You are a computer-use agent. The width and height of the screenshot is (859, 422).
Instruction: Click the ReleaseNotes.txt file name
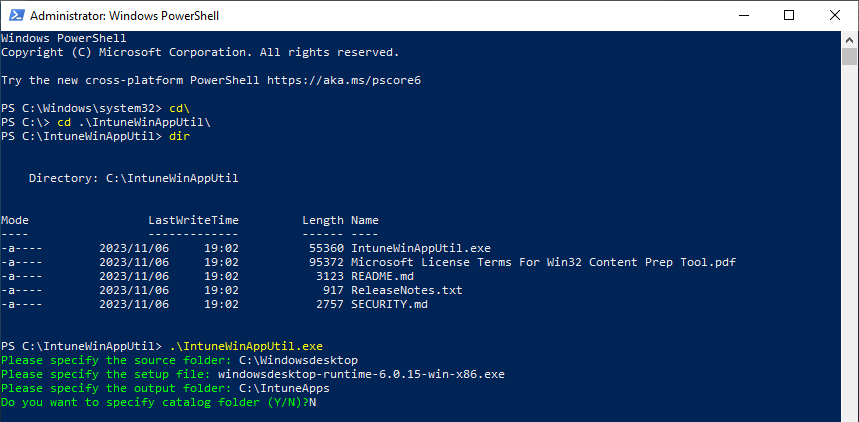407,290
